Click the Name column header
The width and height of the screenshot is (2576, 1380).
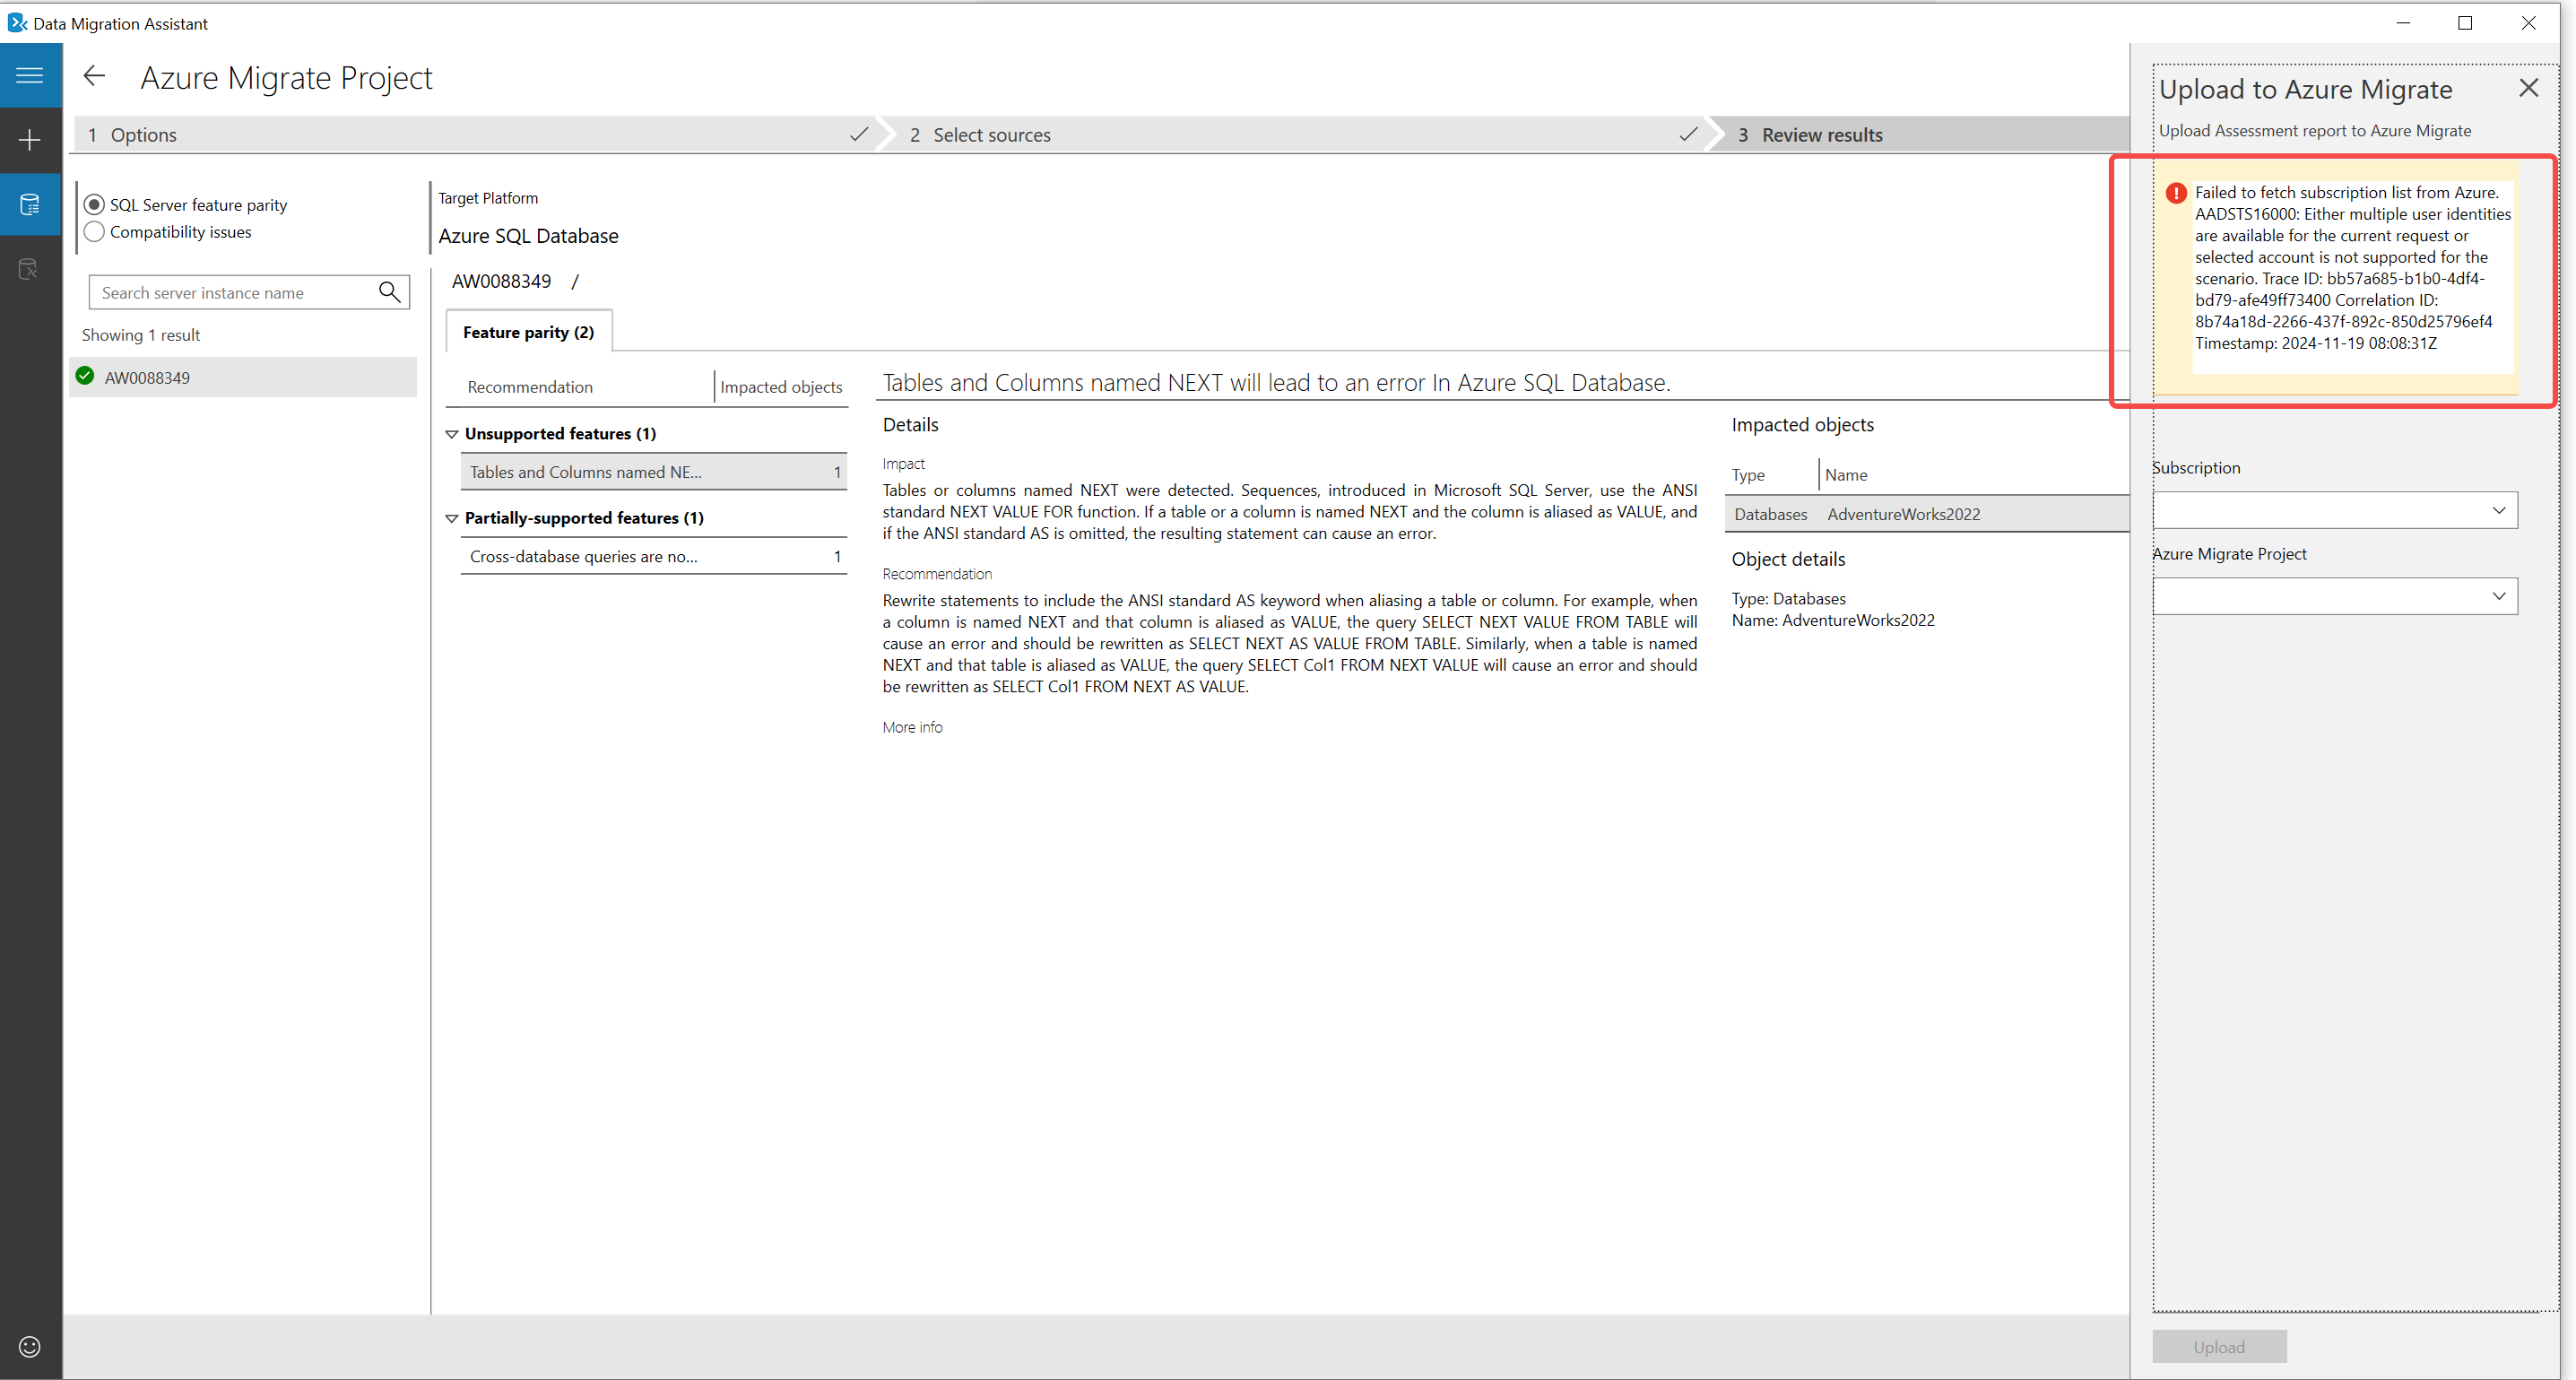click(x=1846, y=475)
